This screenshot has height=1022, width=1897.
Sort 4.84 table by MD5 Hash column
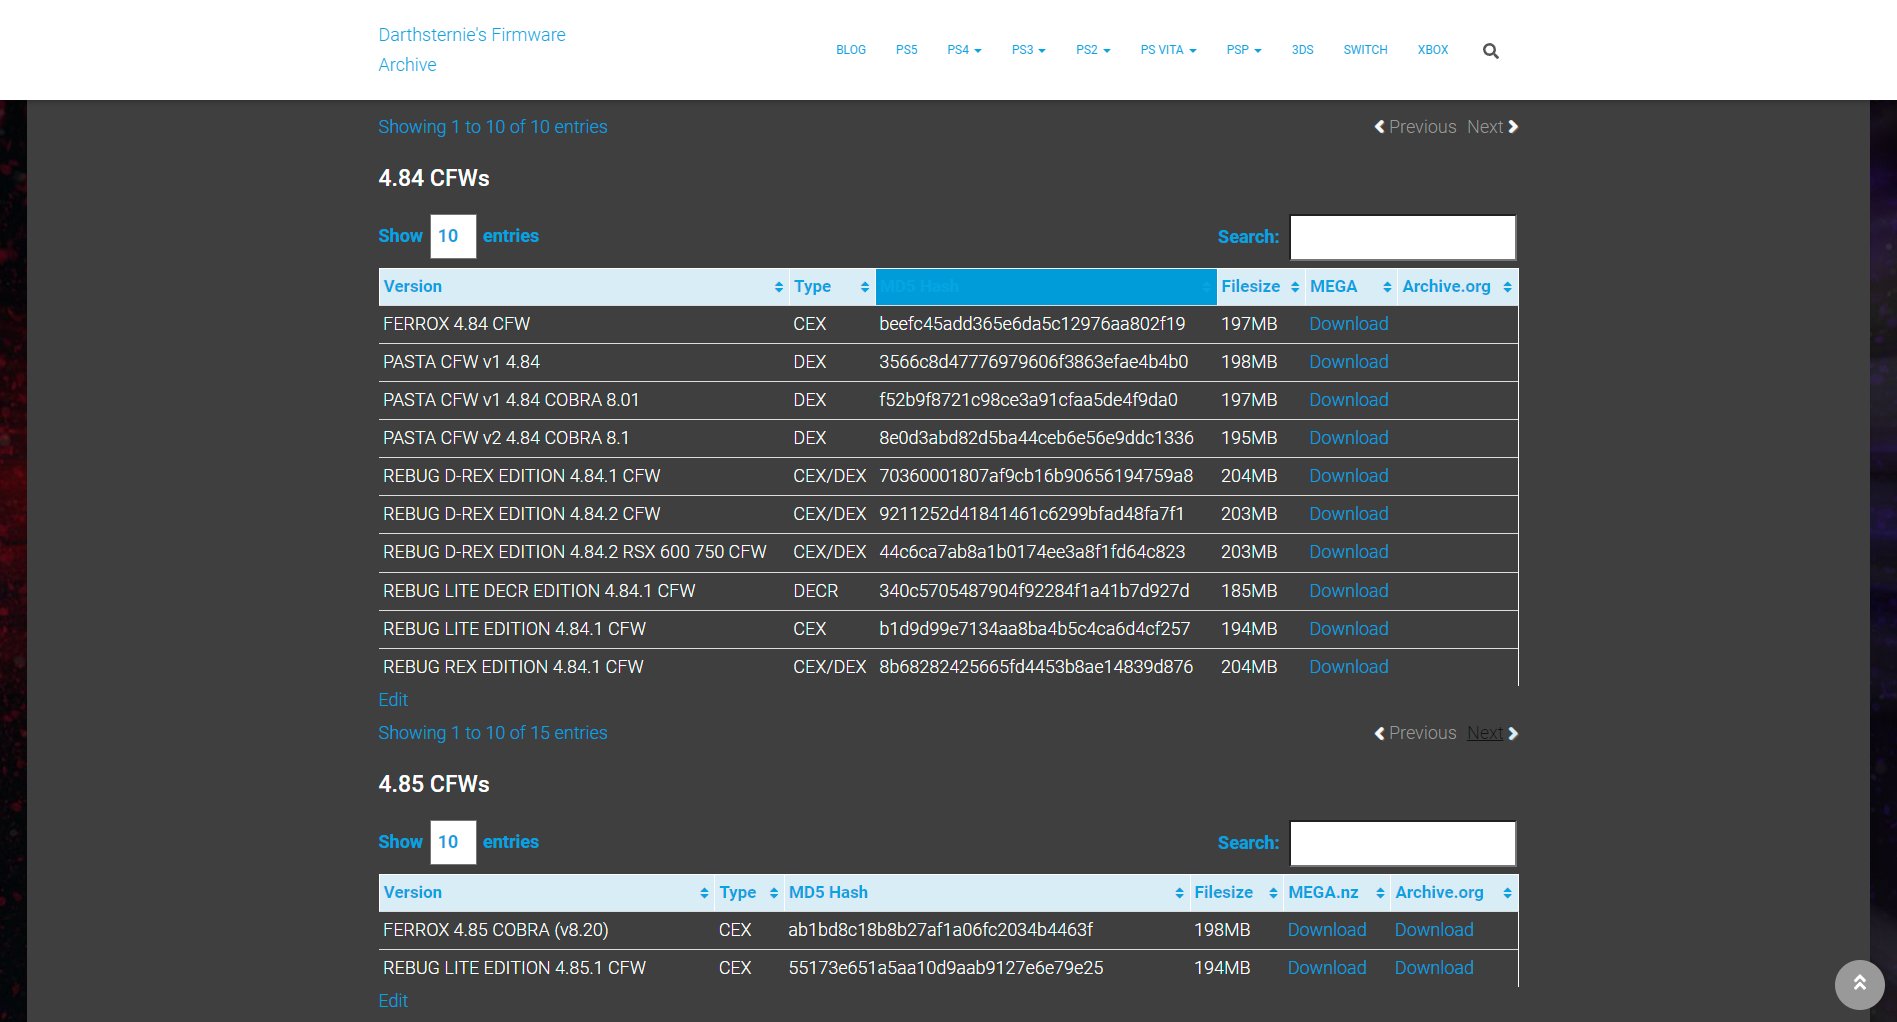coord(1046,287)
